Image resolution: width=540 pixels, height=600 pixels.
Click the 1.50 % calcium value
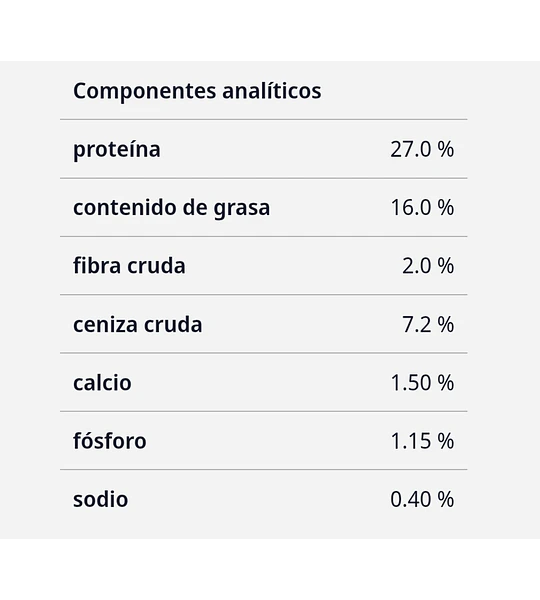pos(422,383)
